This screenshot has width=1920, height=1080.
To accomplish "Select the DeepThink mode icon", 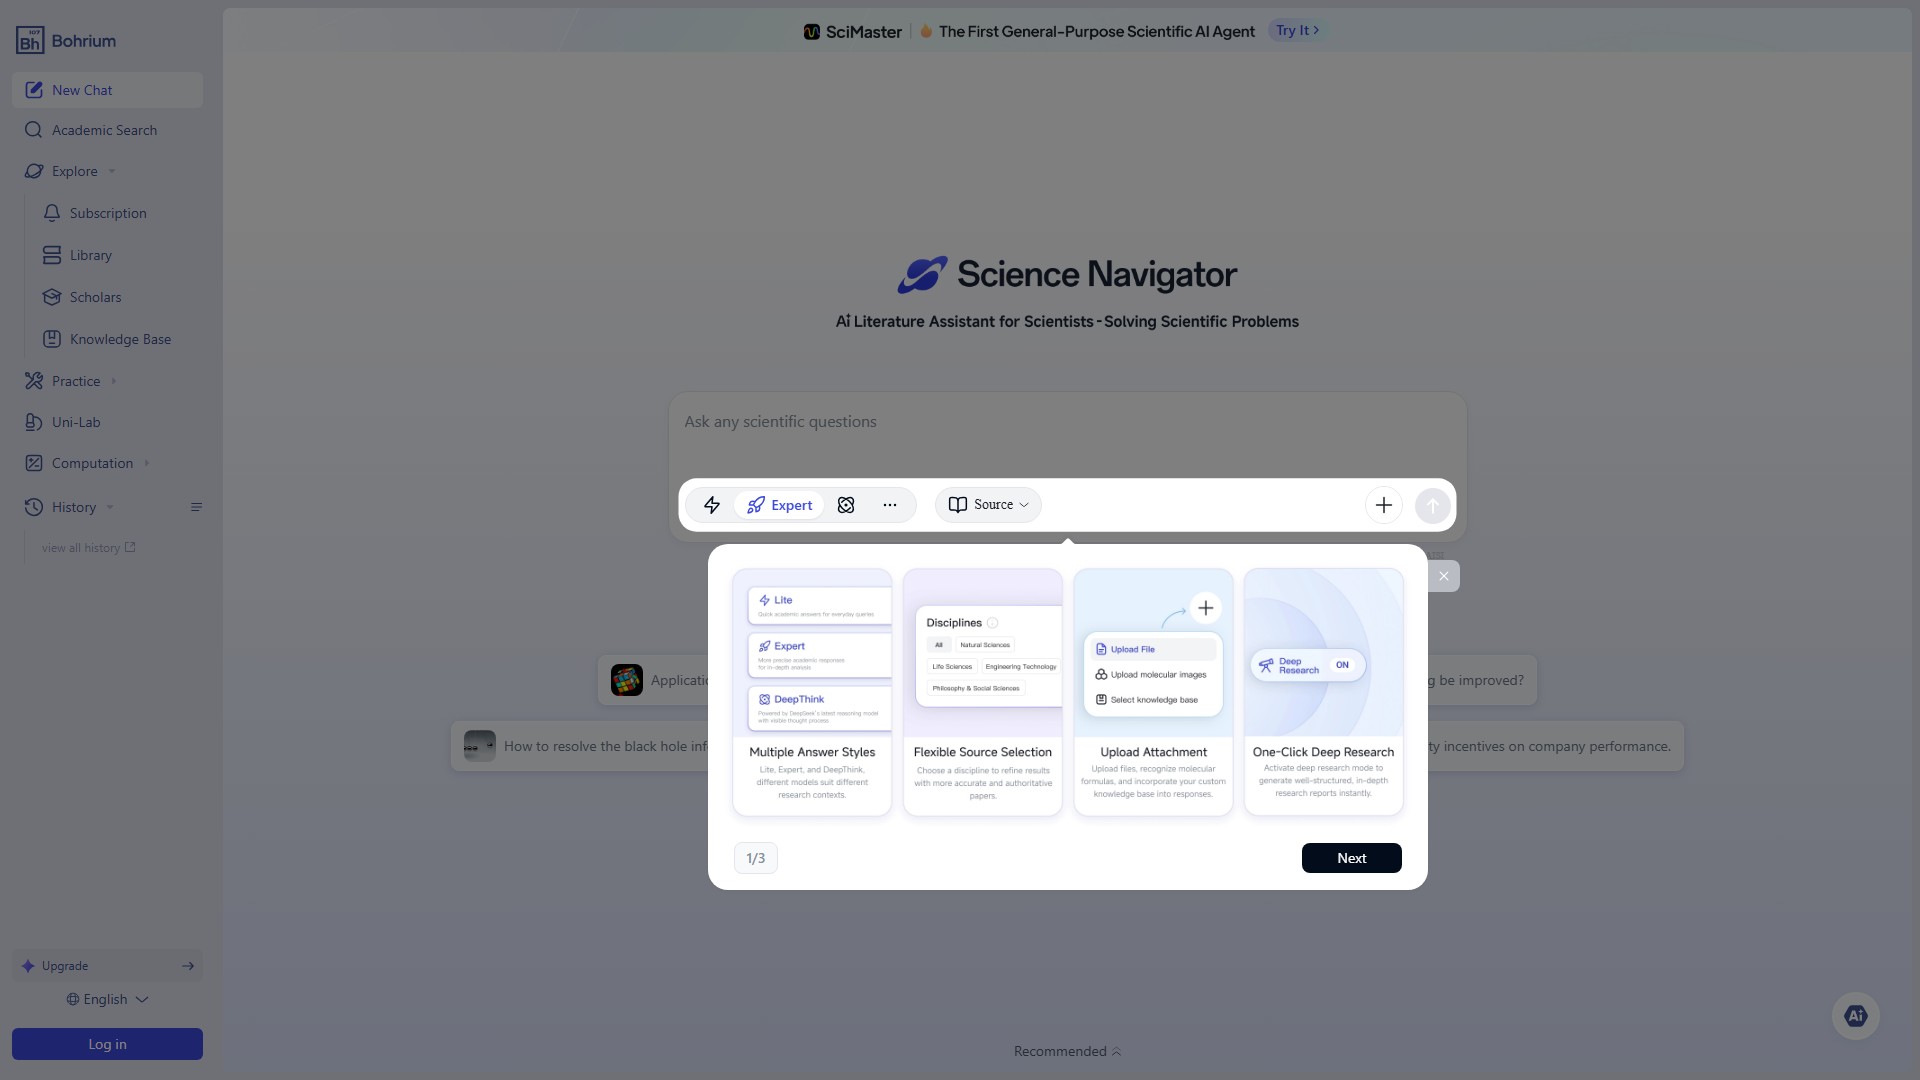I will point(846,505).
